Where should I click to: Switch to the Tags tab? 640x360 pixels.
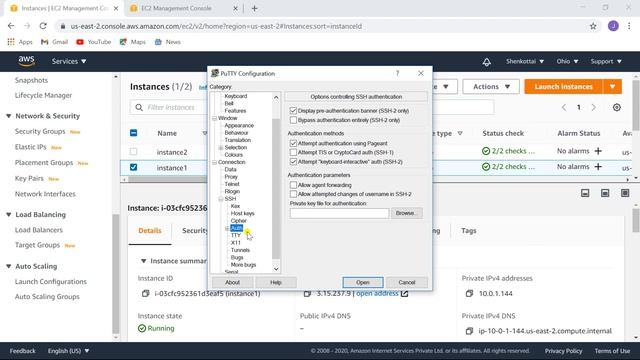[x=469, y=231]
